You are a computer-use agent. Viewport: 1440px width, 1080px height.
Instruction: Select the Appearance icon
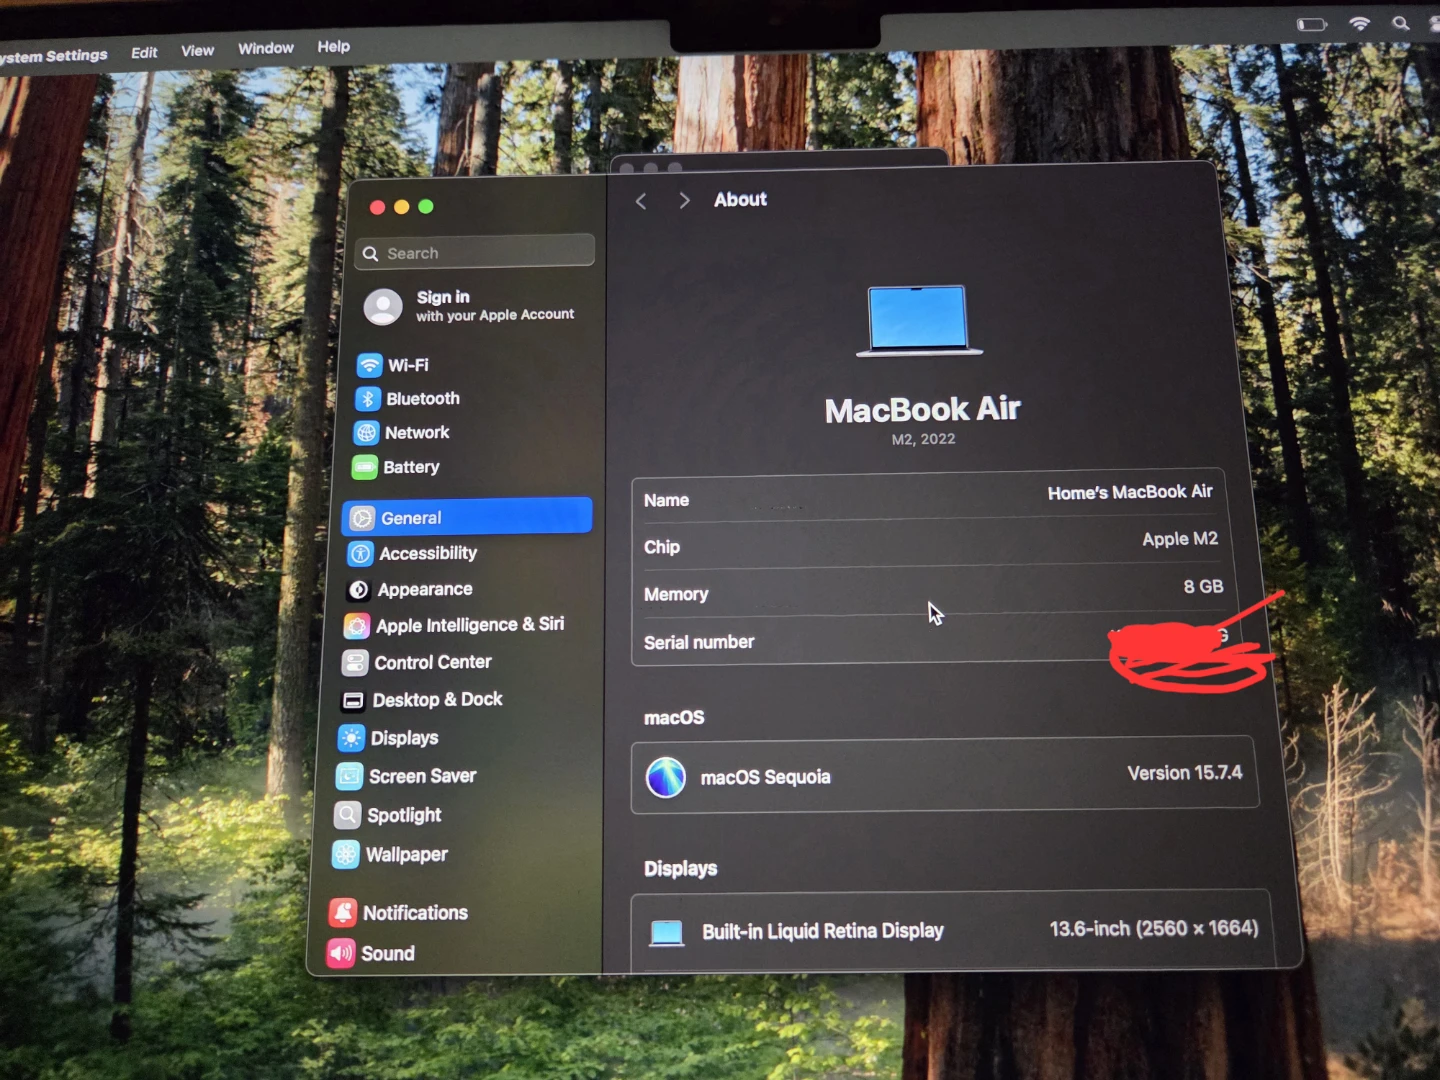click(x=358, y=590)
